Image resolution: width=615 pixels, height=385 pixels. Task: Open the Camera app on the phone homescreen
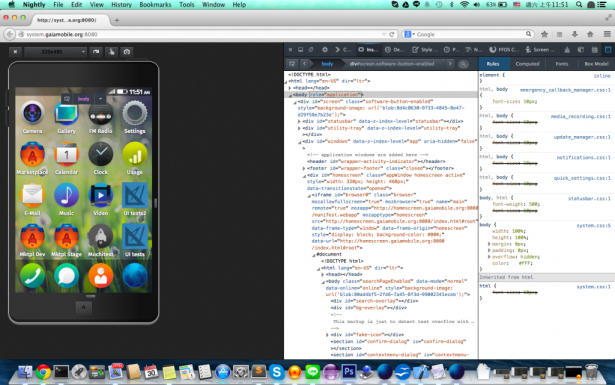[x=32, y=117]
